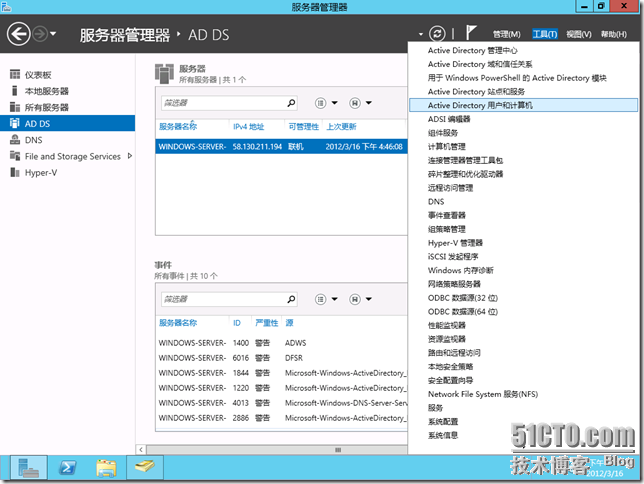
Task: Select event 4013 DNS-Server row
Action: (x=281, y=403)
